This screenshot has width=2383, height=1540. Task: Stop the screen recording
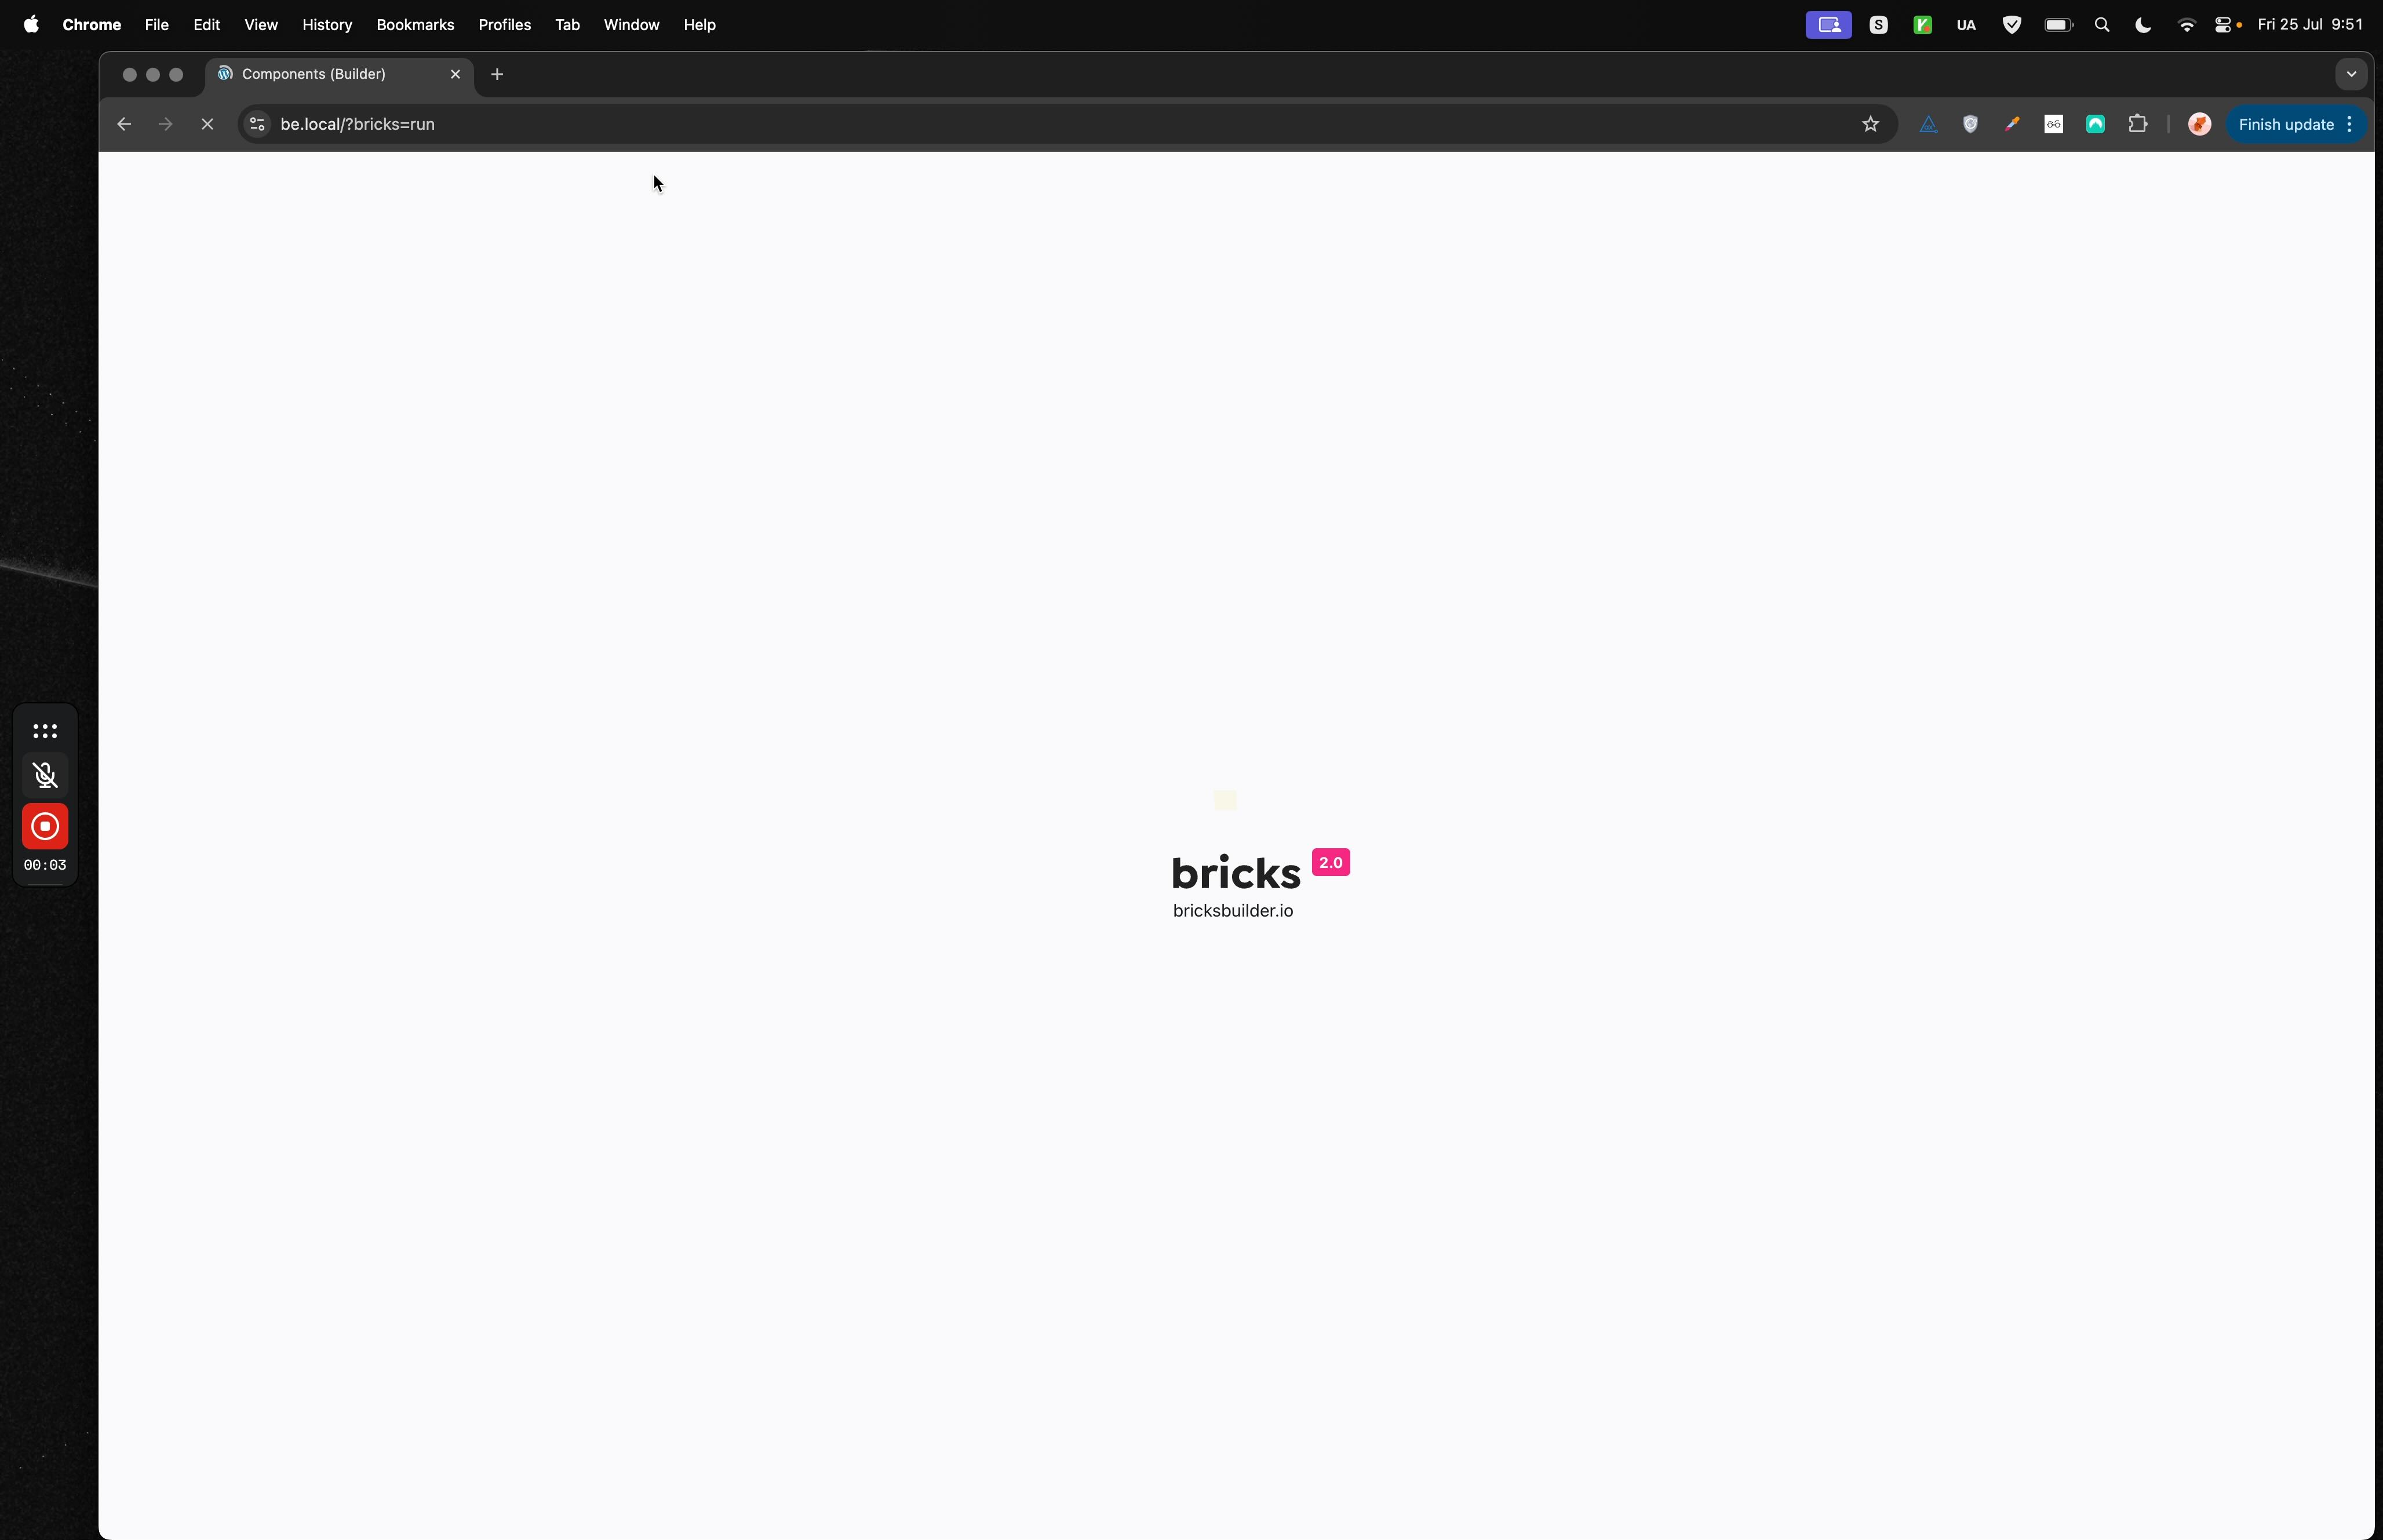click(x=45, y=826)
